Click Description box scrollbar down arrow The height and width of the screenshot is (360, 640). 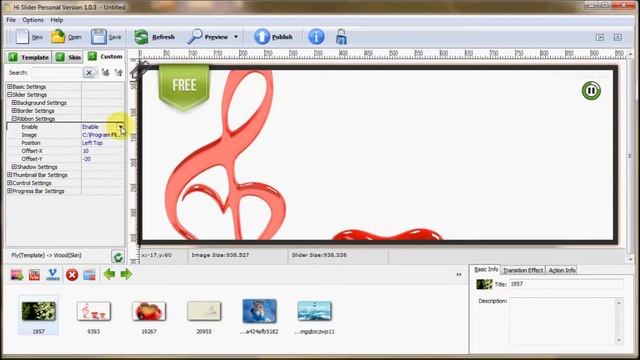click(x=619, y=340)
